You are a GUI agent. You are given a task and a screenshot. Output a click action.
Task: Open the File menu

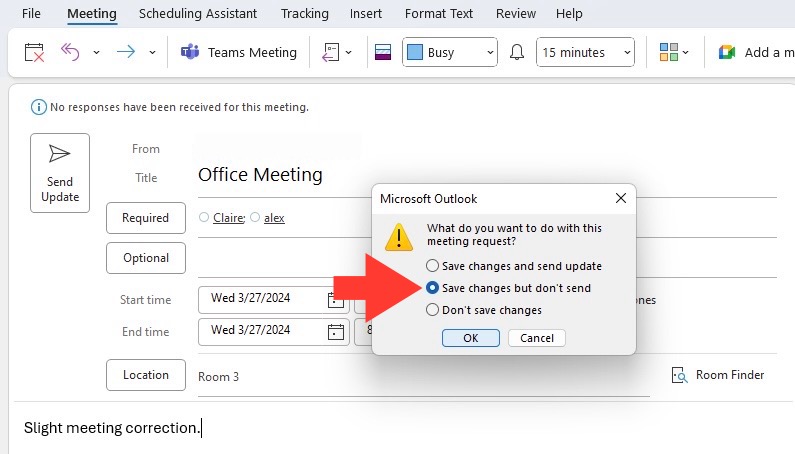coord(31,14)
